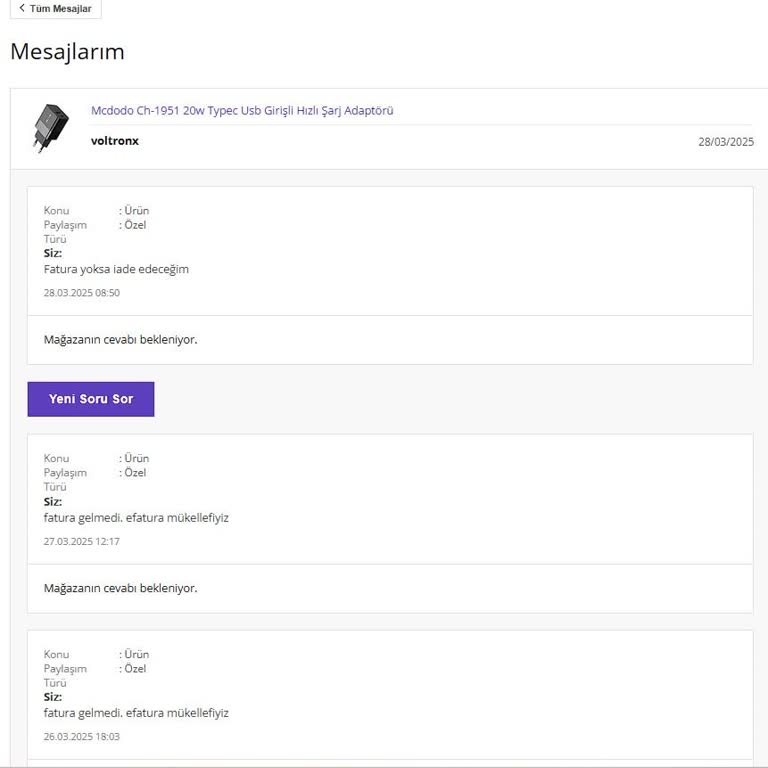Click the "Siz:" label in the 27.03.2025 message
This screenshot has width=768, height=768.
tap(53, 502)
